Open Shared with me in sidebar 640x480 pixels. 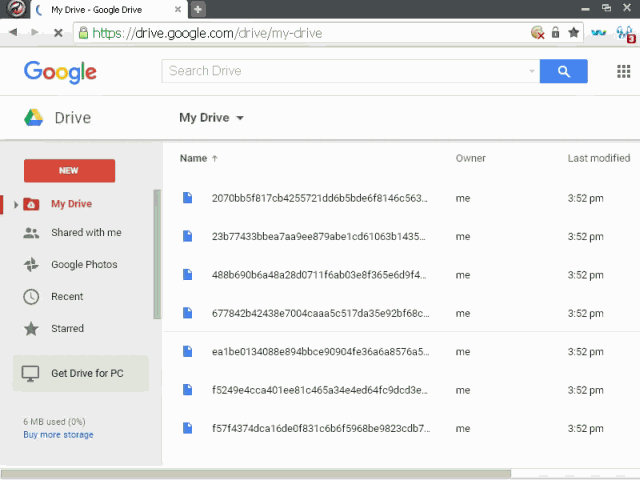[x=72, y=233]
